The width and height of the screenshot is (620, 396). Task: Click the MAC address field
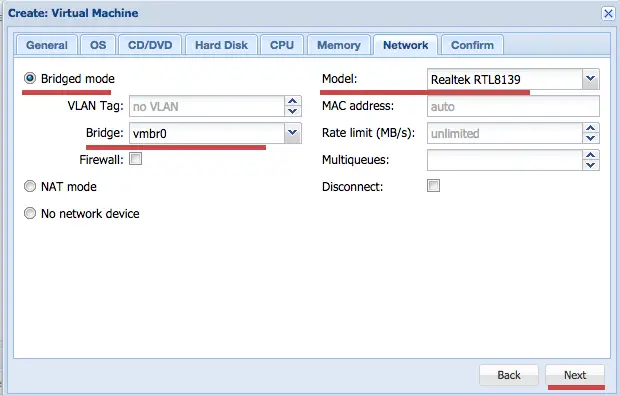point(513,106)
